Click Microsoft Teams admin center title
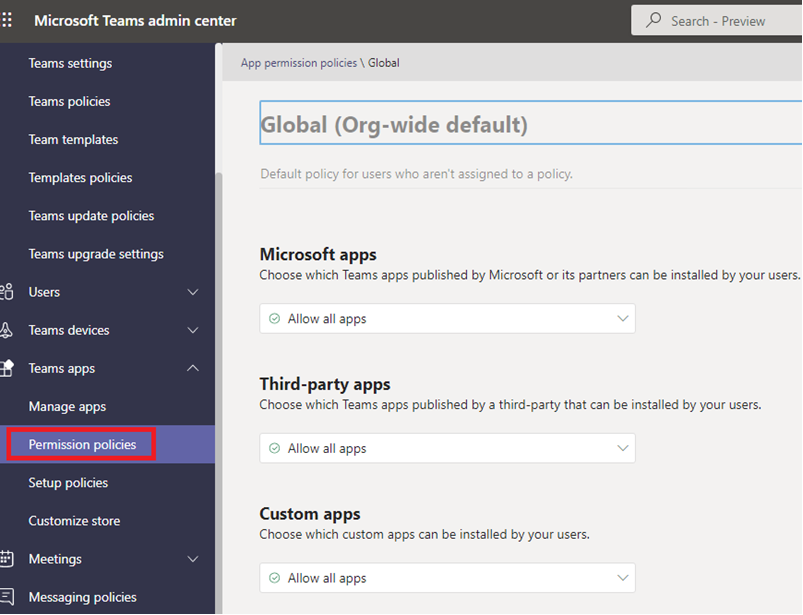 pos(135,20)
